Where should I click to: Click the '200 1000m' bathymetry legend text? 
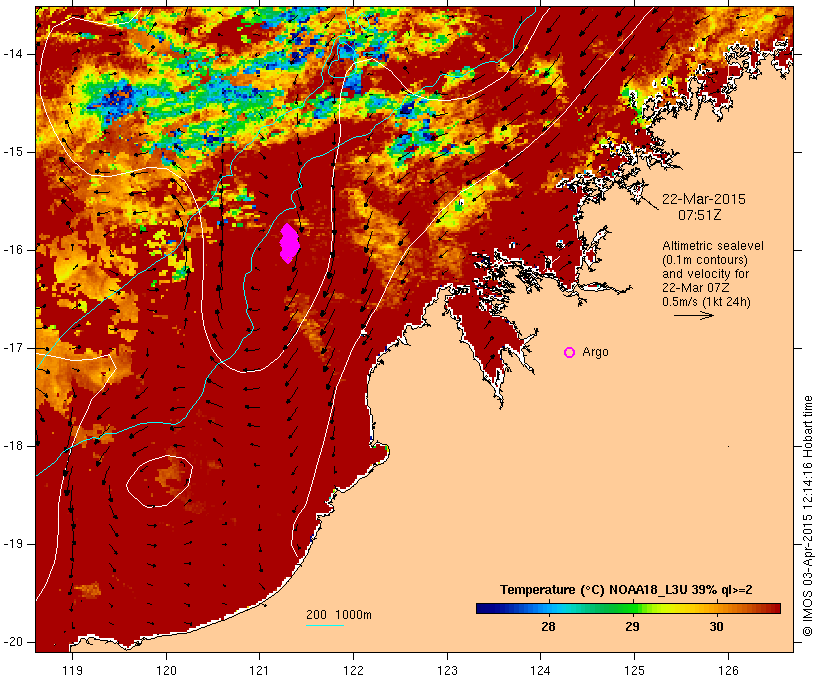tap(339, 615)
